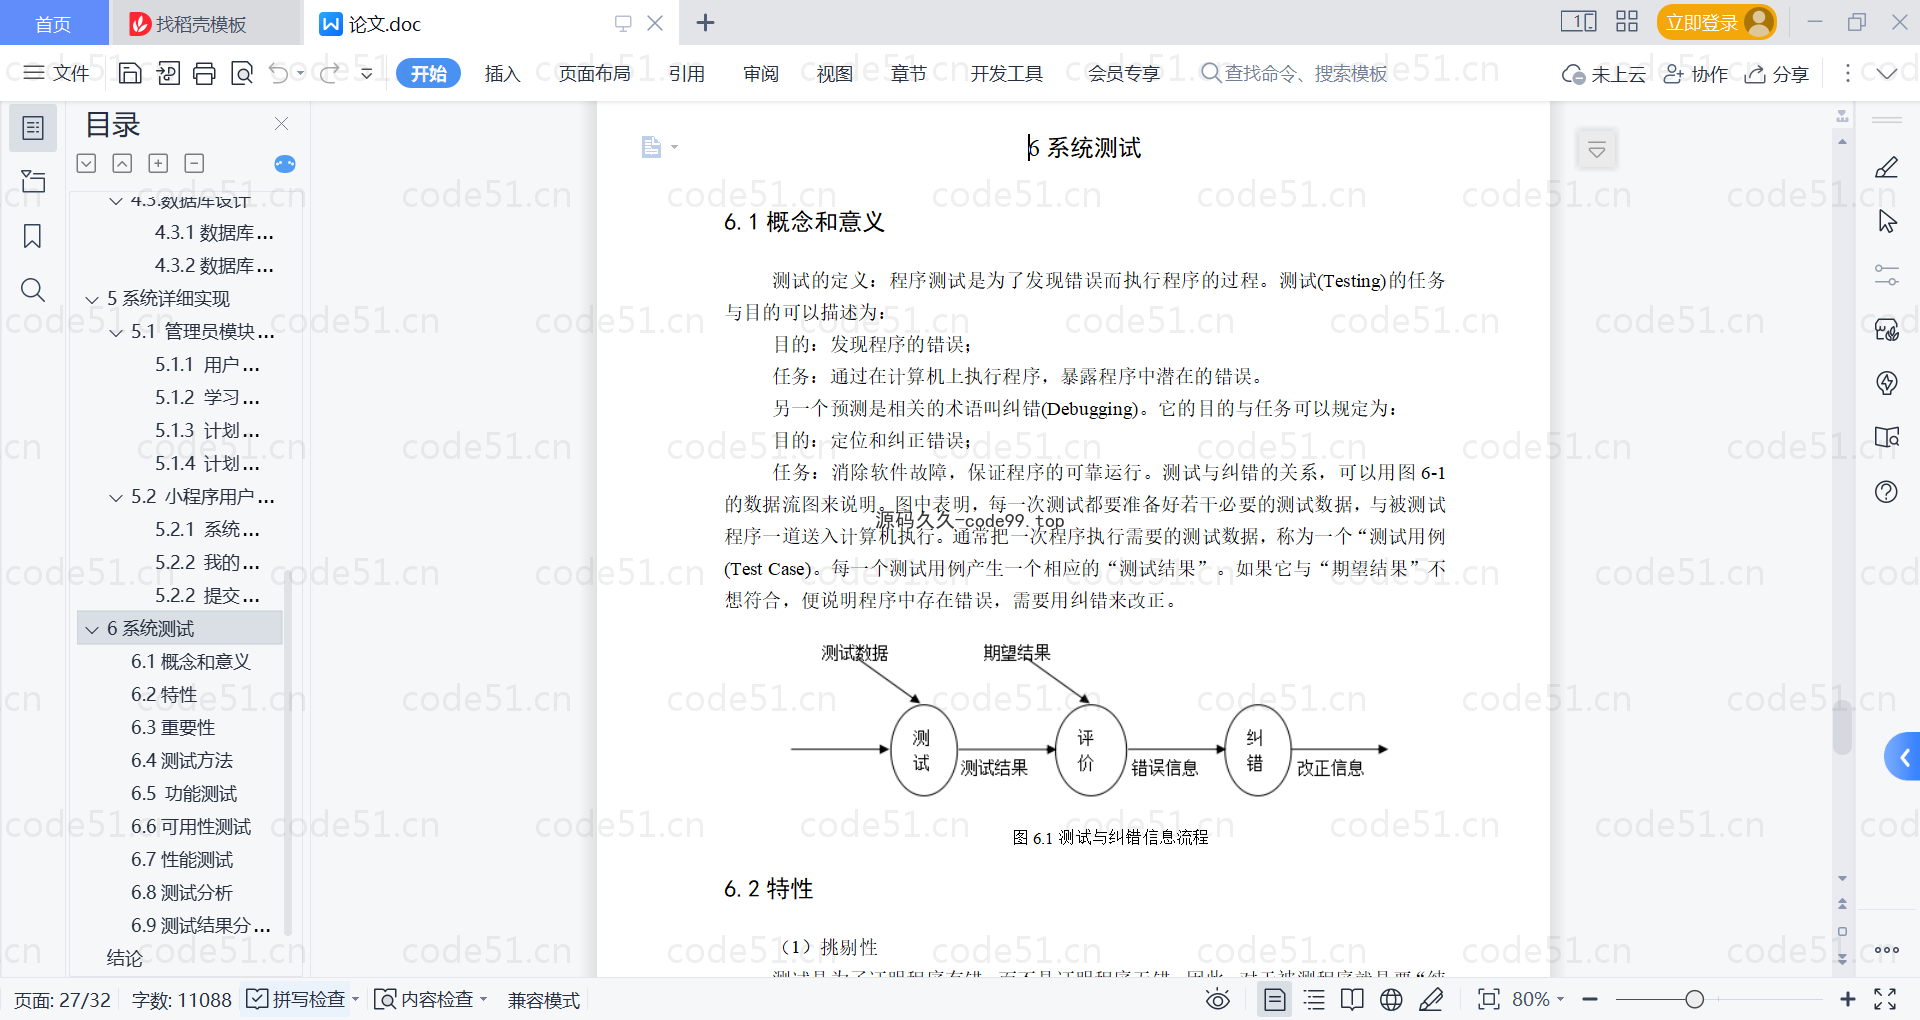Open the reading book icon in right sidebar
The image size is (1920, 1020).
pos(1886,437)
